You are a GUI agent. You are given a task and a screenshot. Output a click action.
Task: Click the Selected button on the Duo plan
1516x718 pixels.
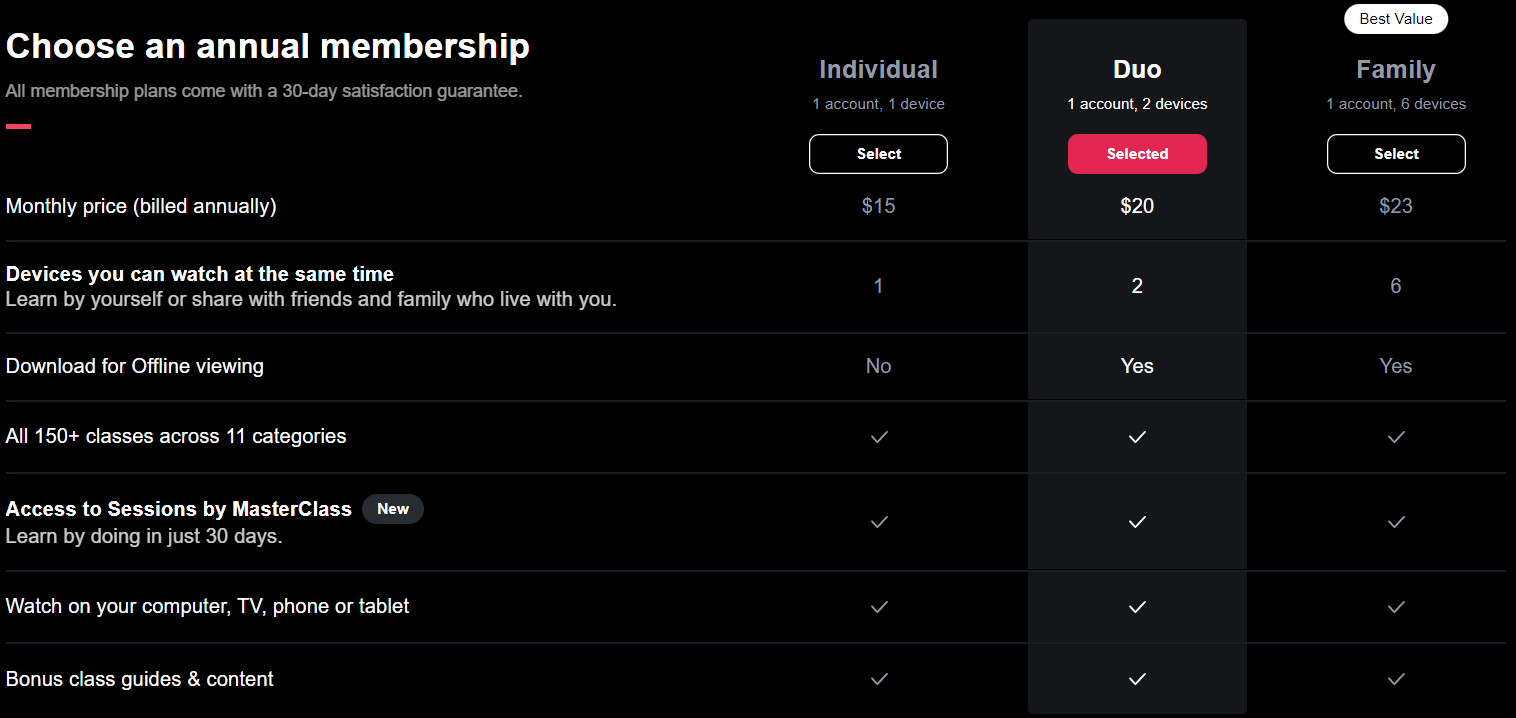1137,154
